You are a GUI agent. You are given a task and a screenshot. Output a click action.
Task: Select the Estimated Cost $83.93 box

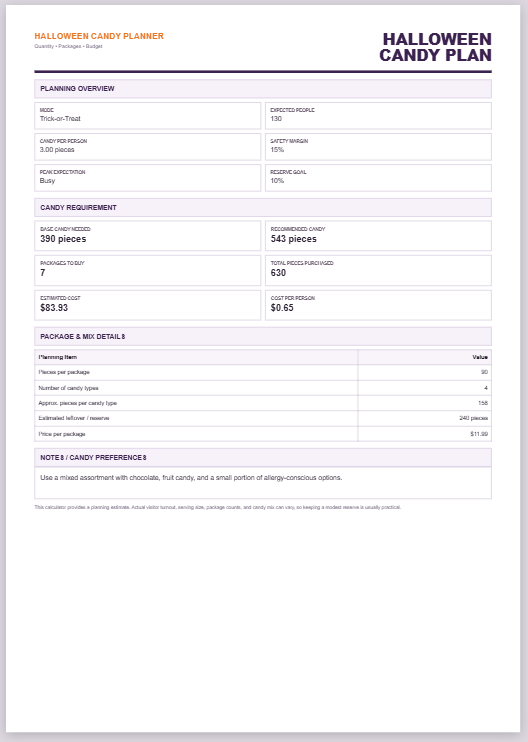point(148,305)
